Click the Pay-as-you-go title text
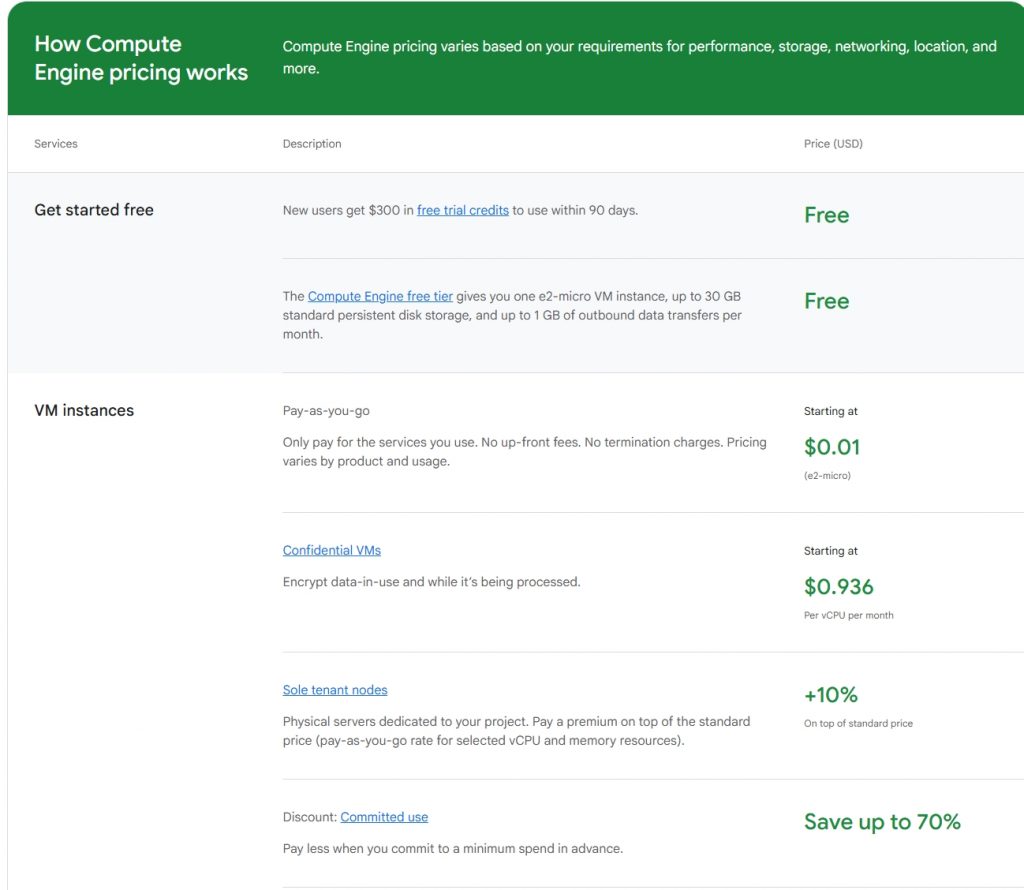1024x890 pixels. tap(326, 411)
